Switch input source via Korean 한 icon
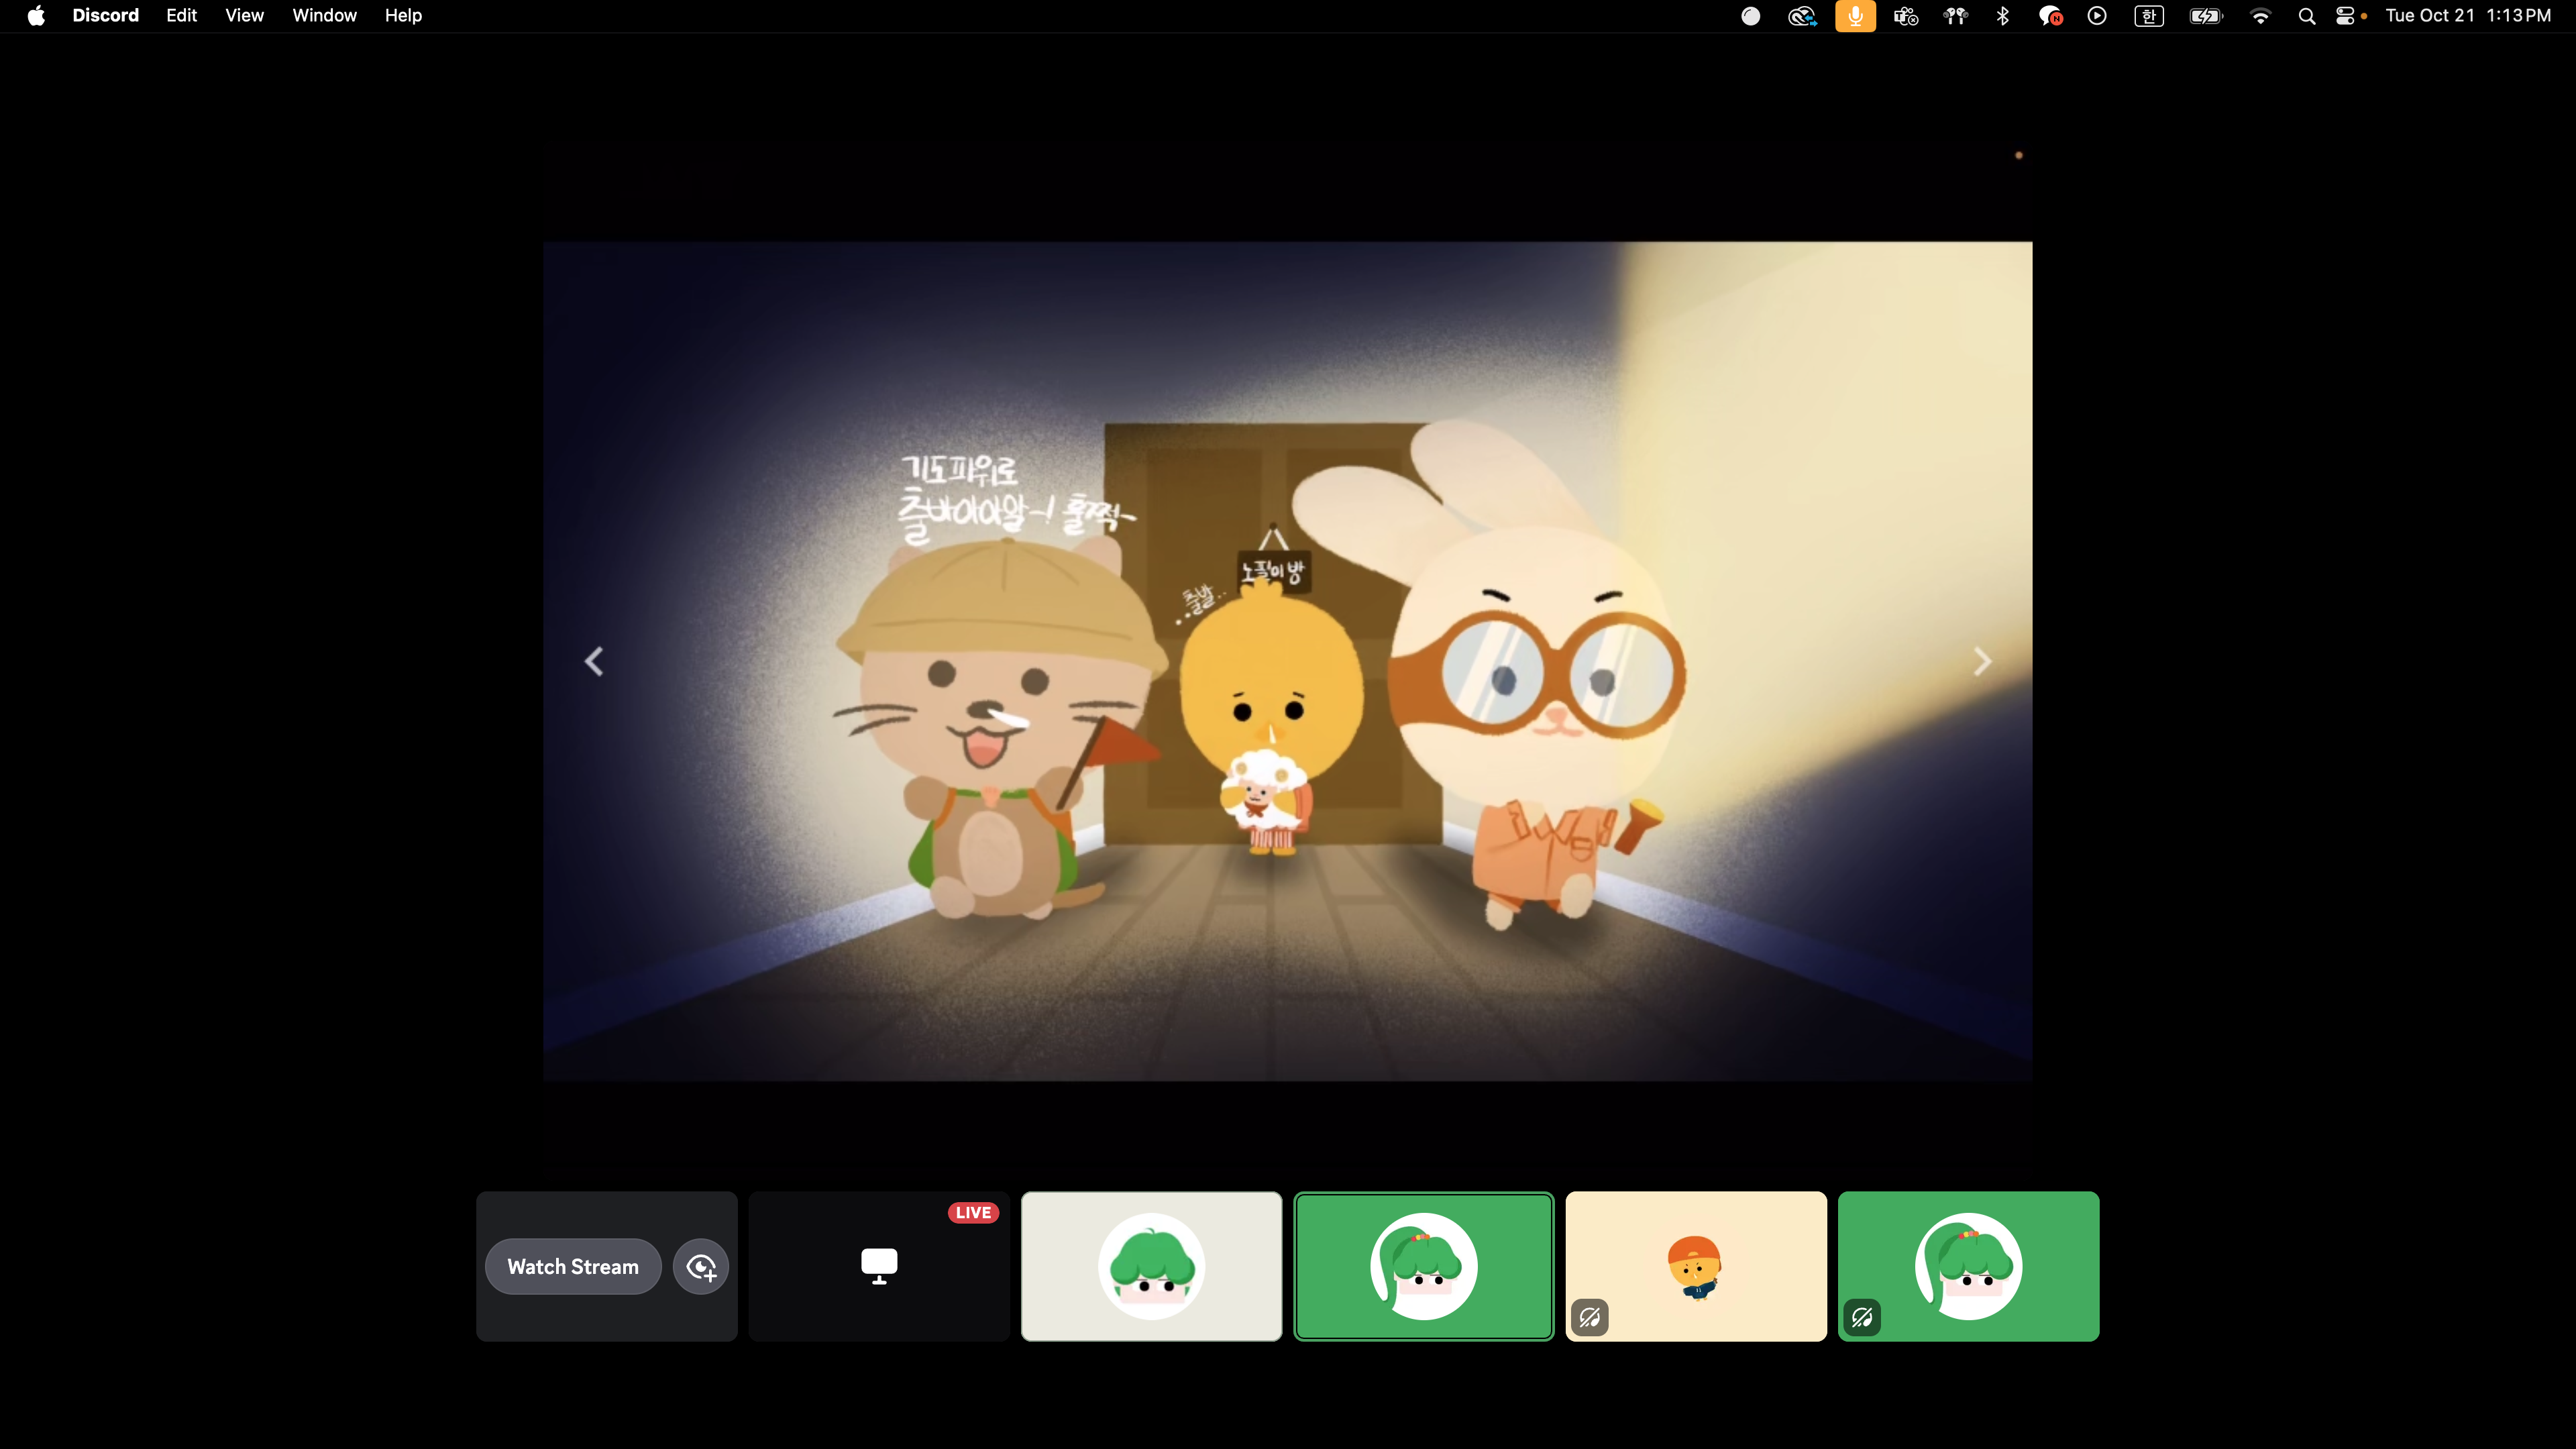Screen dimensions: 2576x1449 coord(2149,16)
